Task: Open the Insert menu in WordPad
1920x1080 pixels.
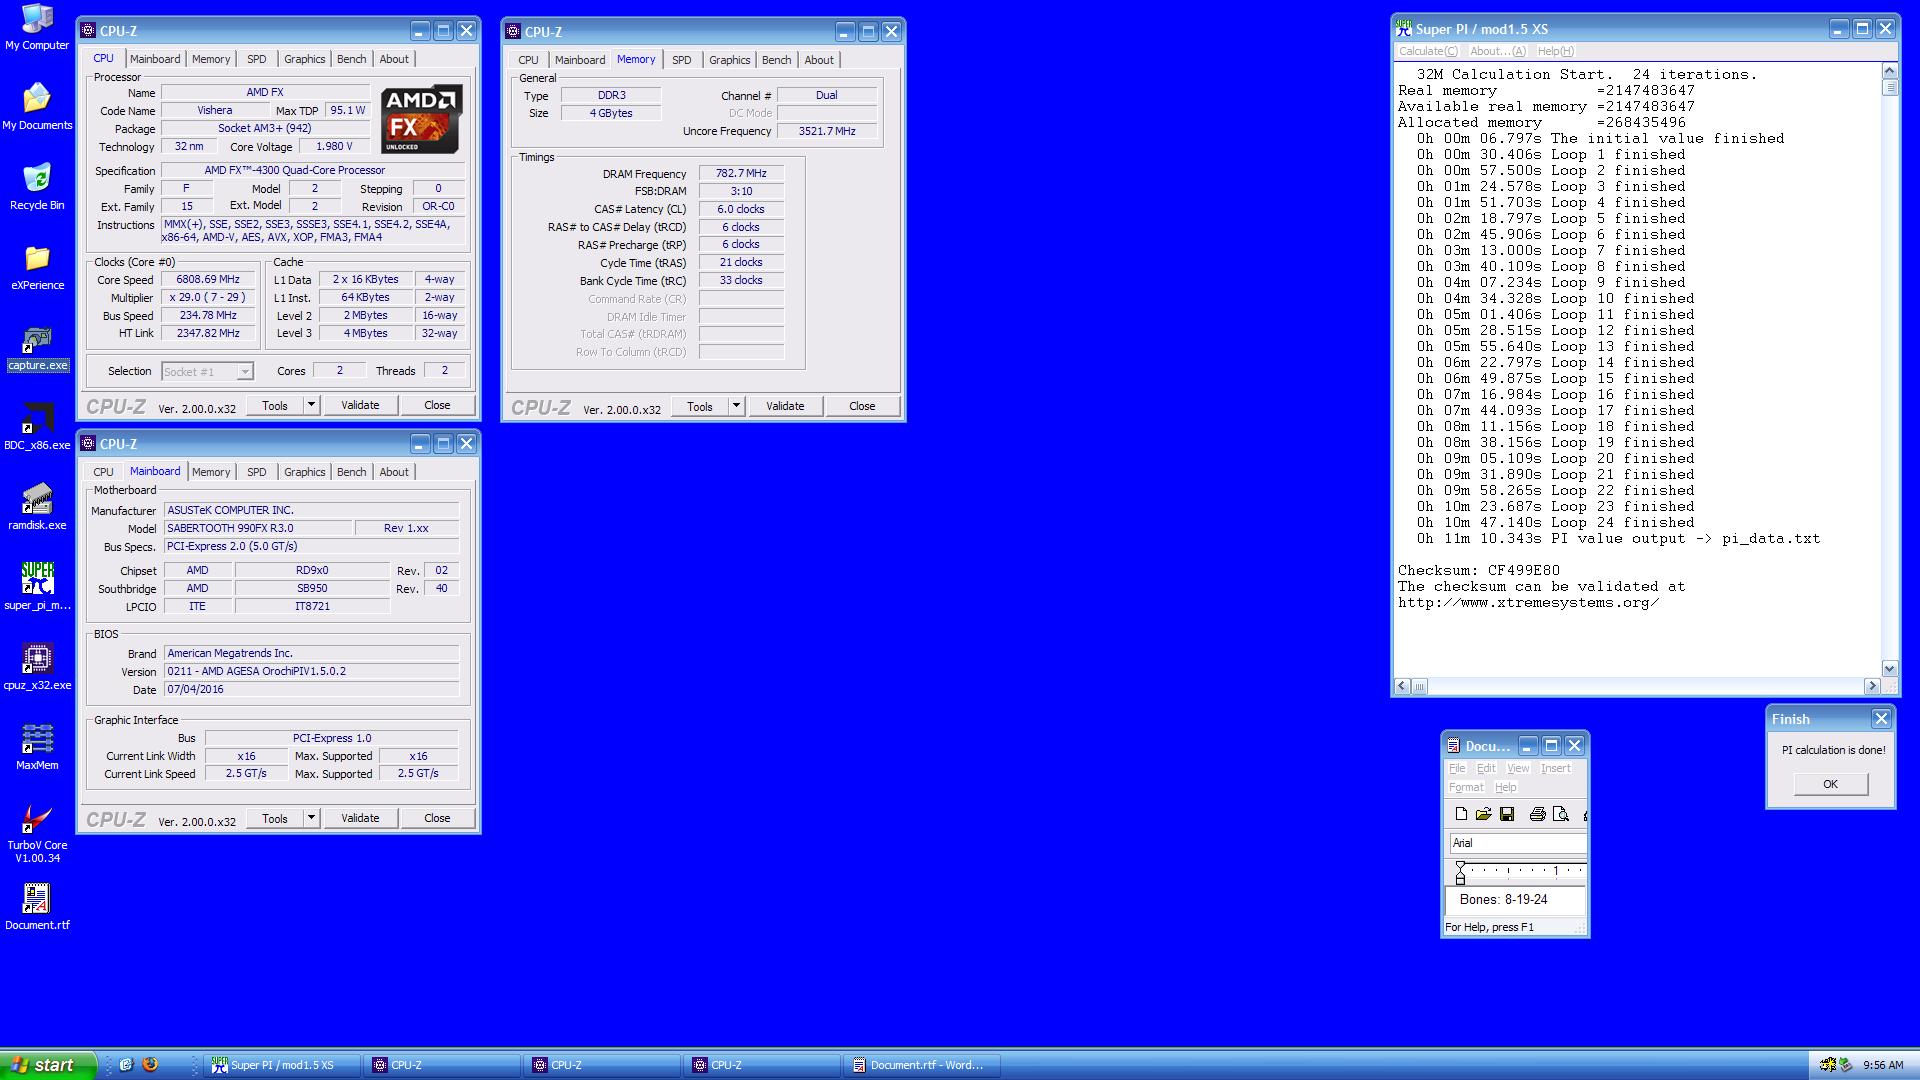Action: (x=1555, y=768)
